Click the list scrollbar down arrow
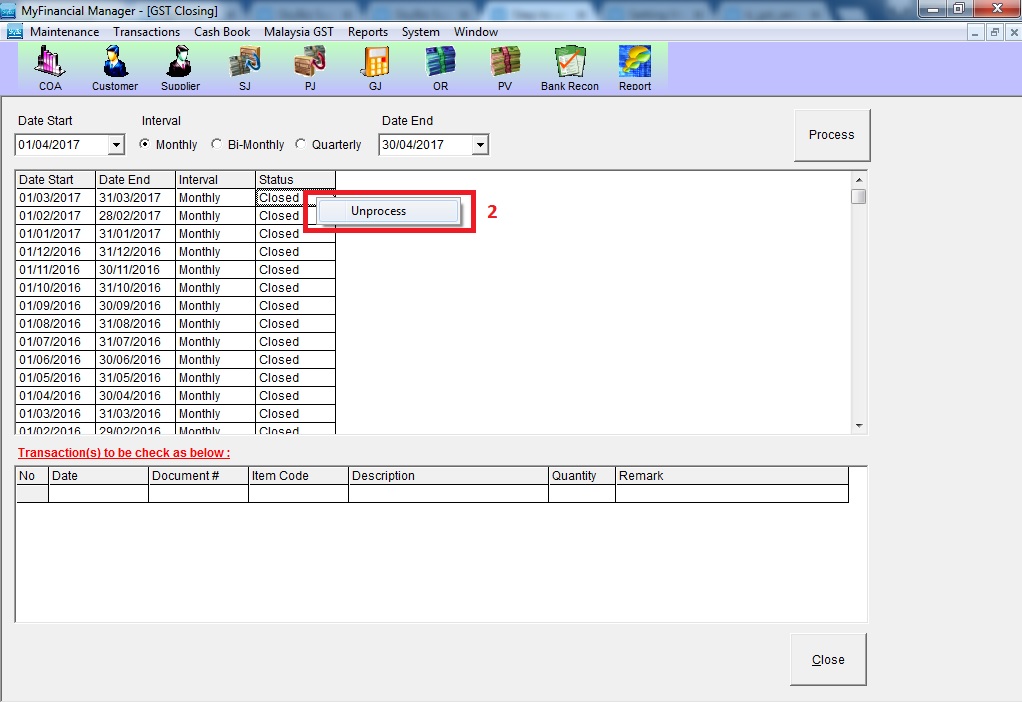 pos(859,426)
